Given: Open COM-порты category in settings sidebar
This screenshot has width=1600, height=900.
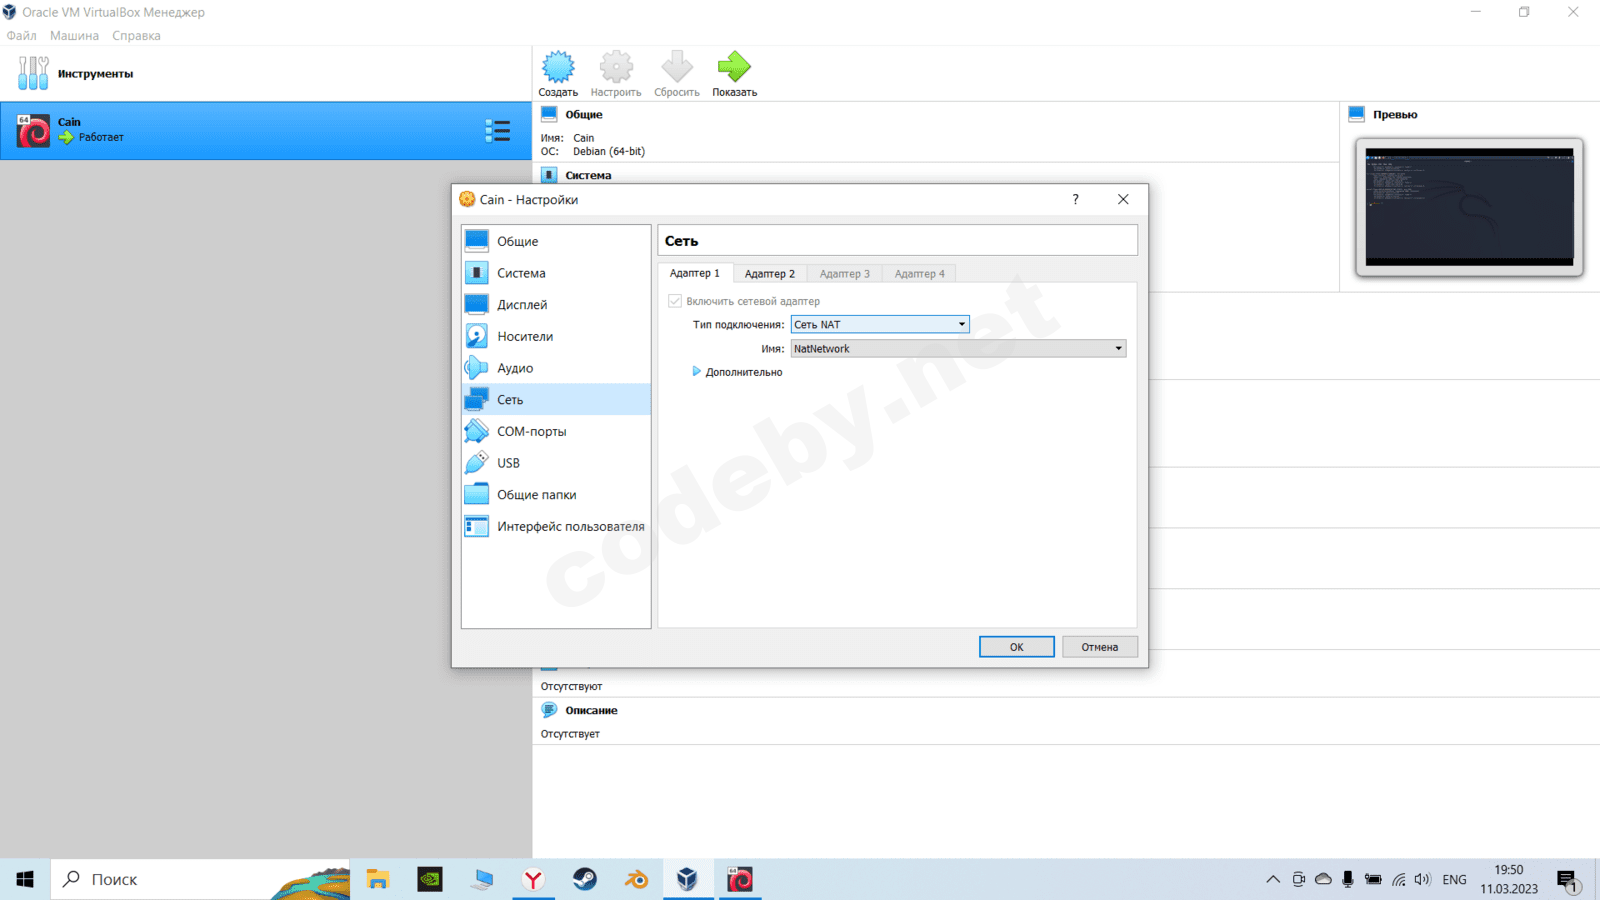Looking at the screenshot, I should (556, 431).
